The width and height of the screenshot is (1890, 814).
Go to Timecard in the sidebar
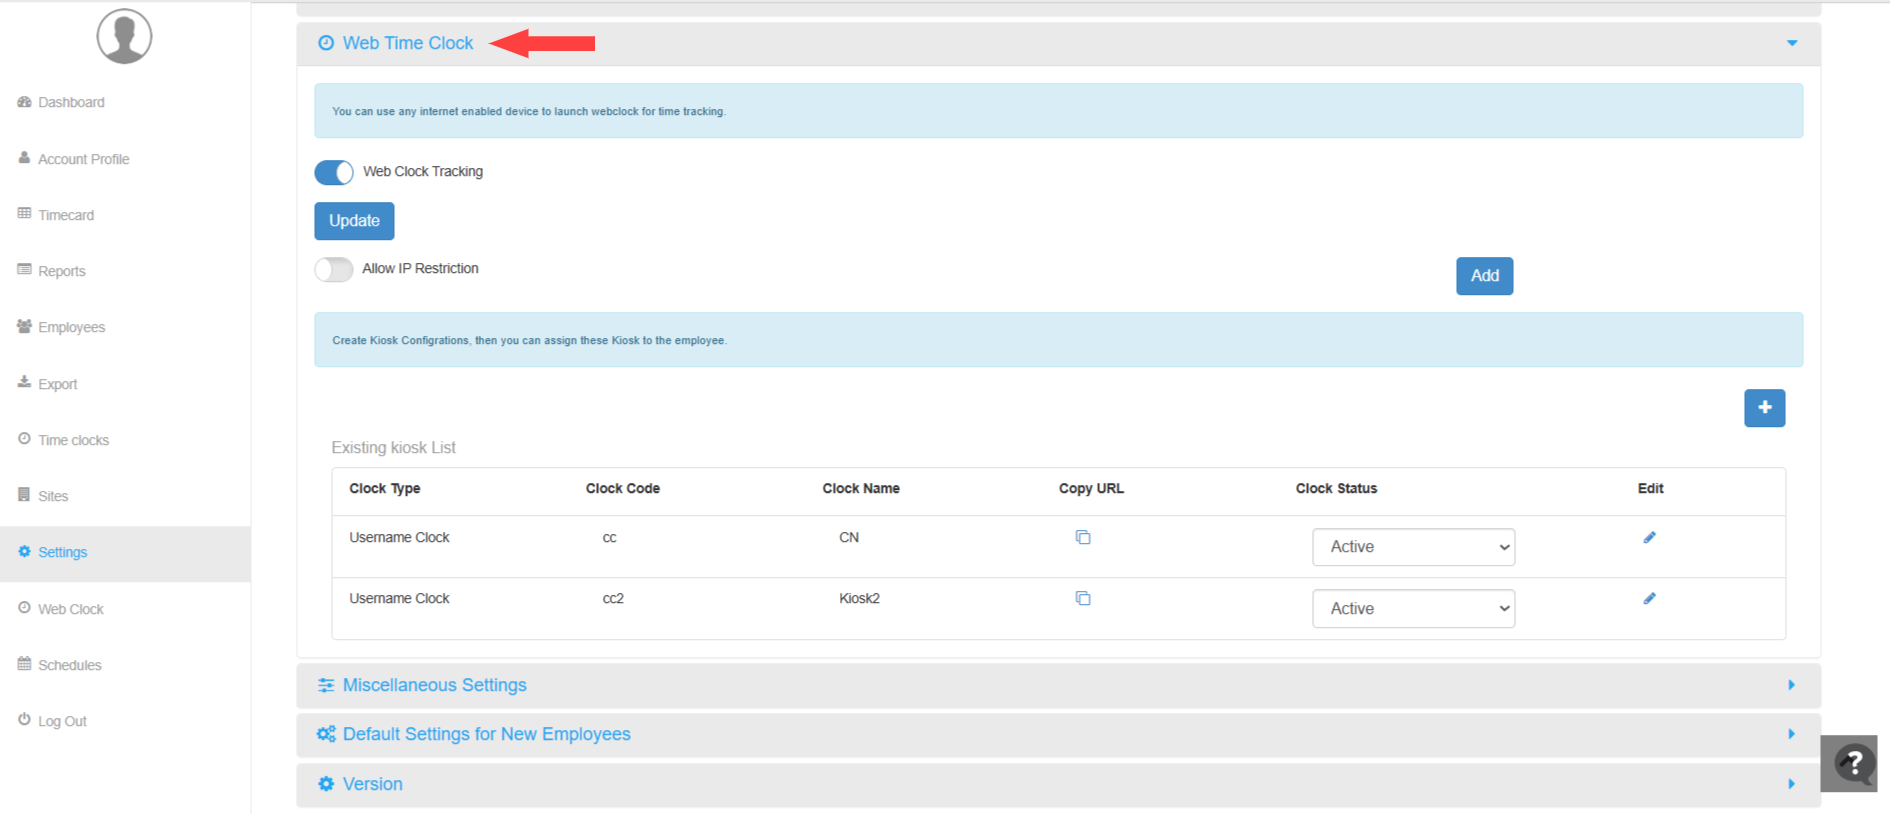[66, 216]
